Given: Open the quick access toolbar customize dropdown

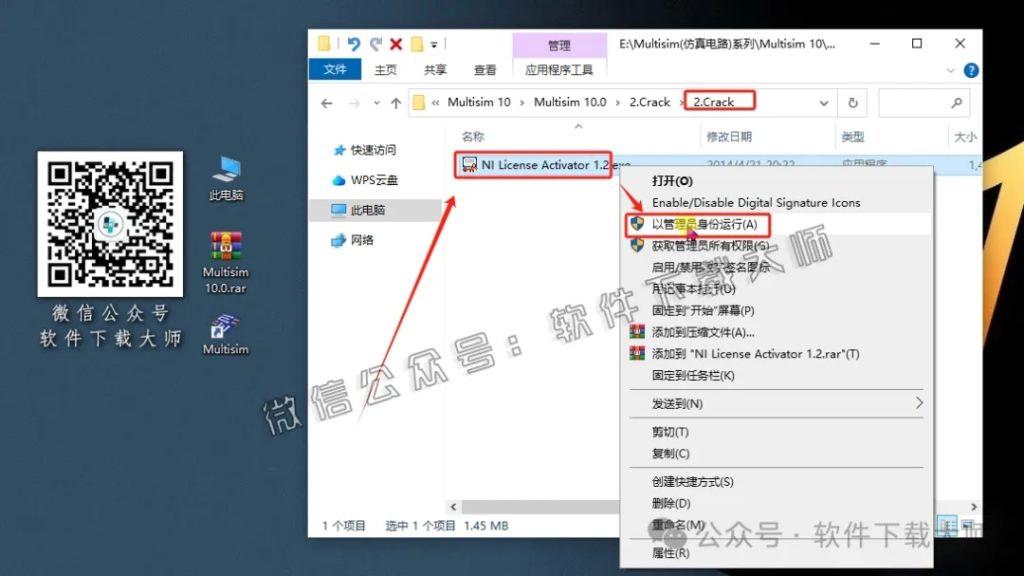Looking at the screenshot, I should (x=431, y=43).
